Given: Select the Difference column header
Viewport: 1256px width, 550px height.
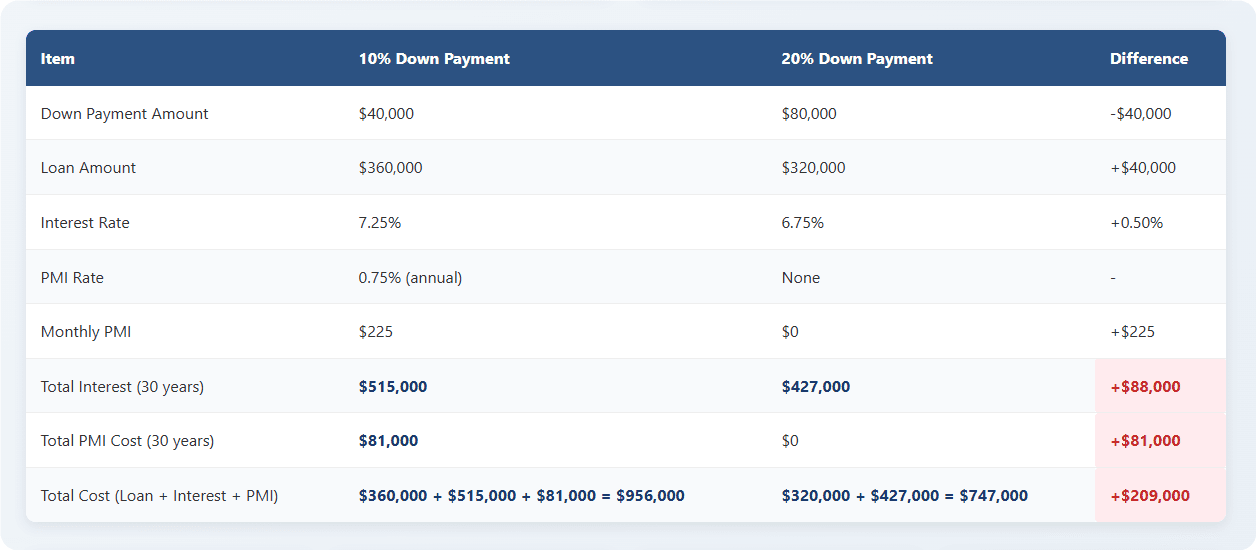Looking at the screenshot, I should pos(1149,59).
